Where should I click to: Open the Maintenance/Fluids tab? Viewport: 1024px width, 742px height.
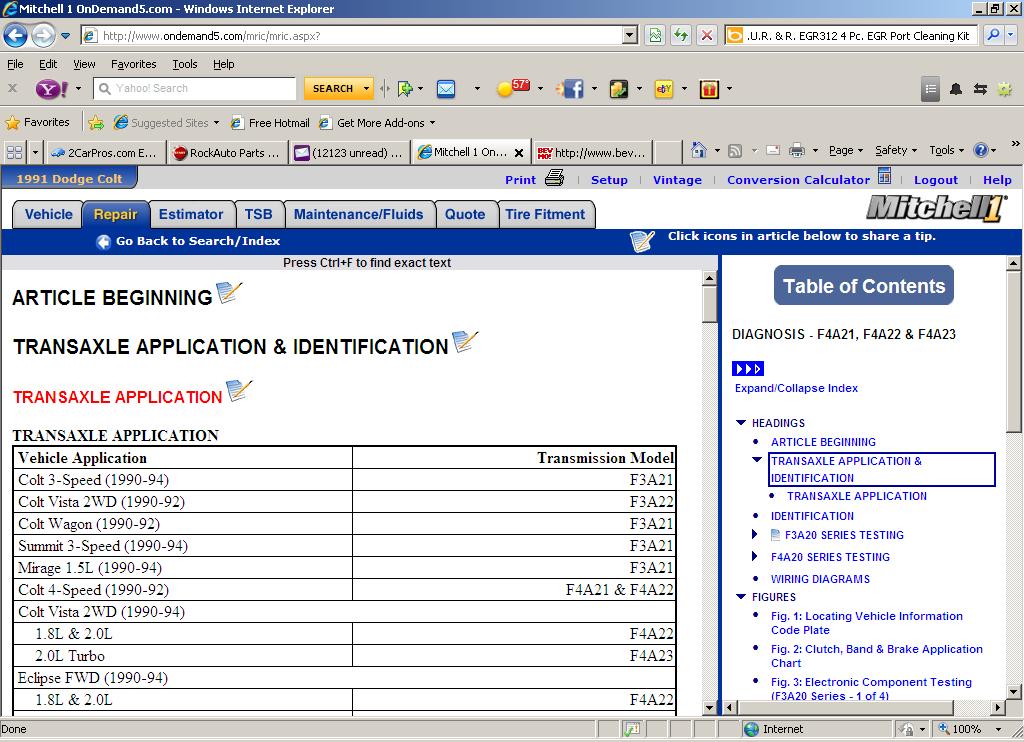358,215
